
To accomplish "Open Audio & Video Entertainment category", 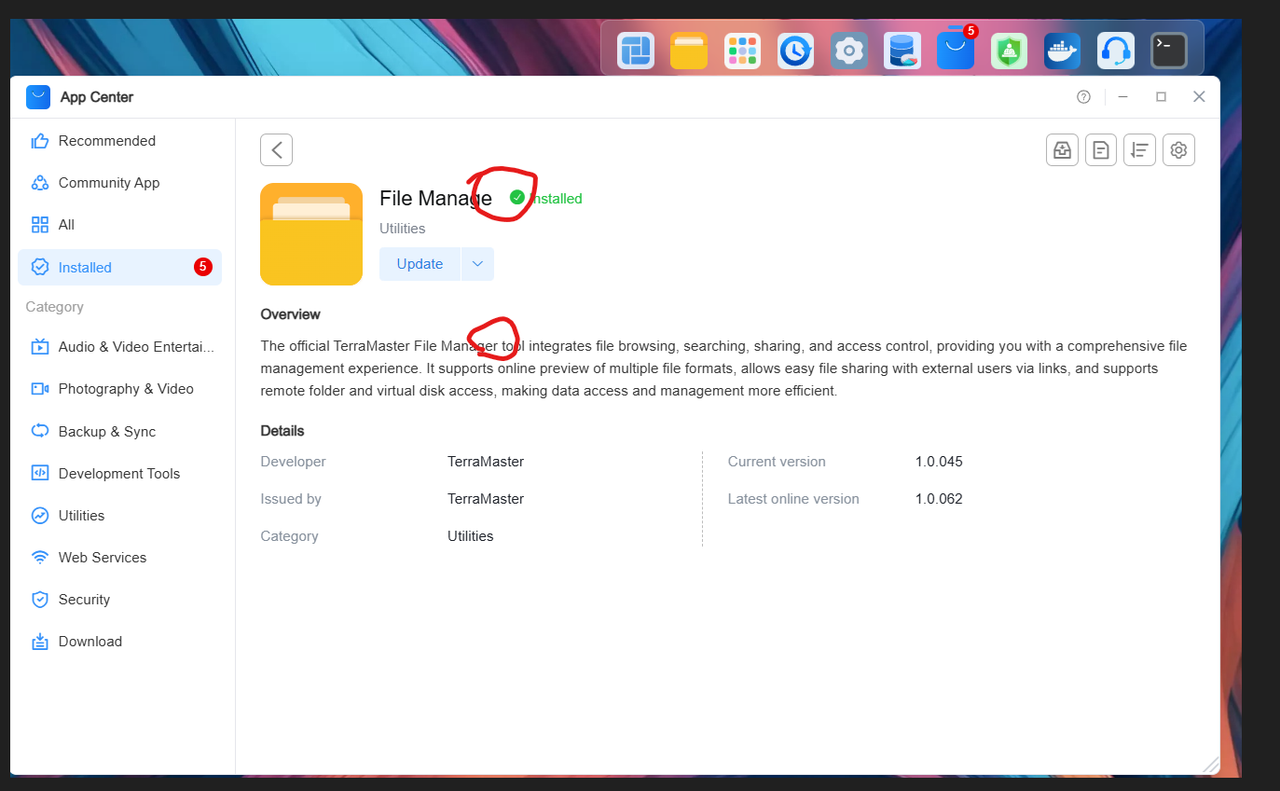I will [x=120, y=347].
